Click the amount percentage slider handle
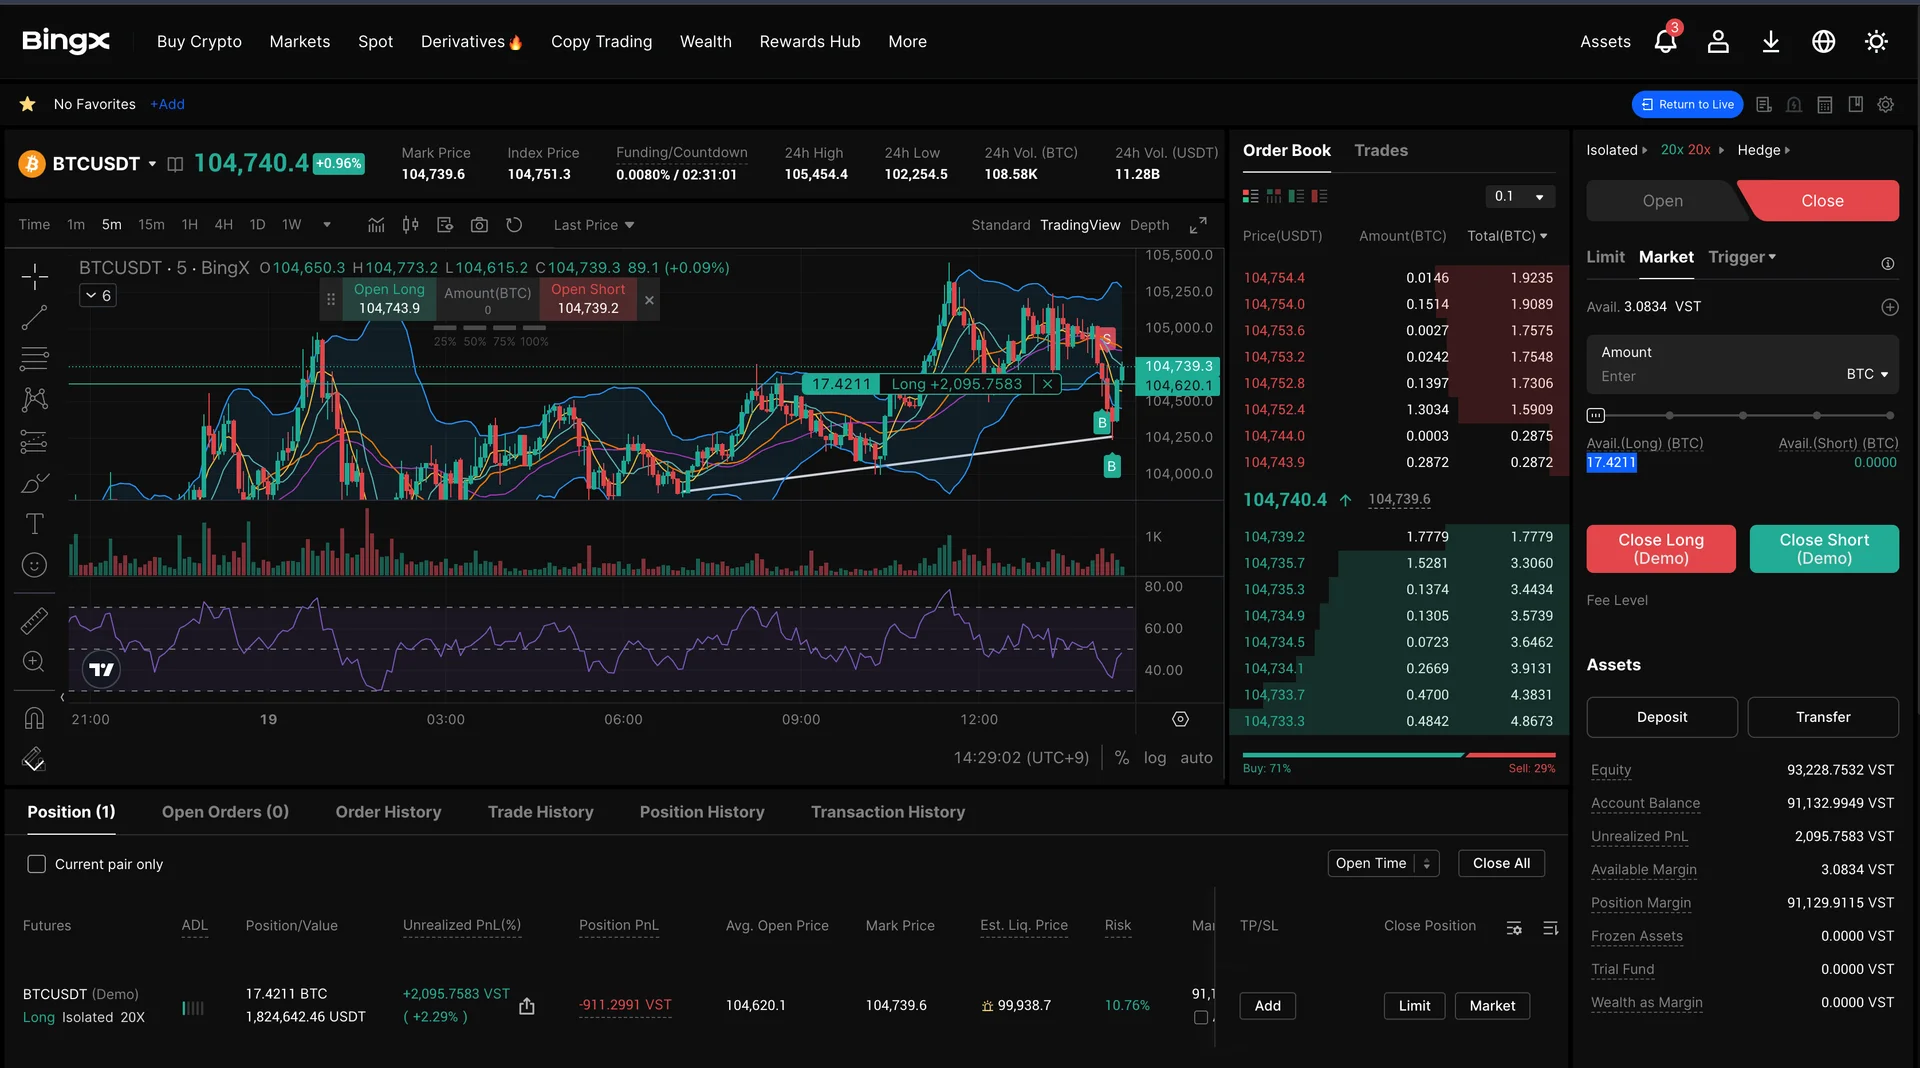The height and width of the screenshot is (1068, 1920). 1596,415
